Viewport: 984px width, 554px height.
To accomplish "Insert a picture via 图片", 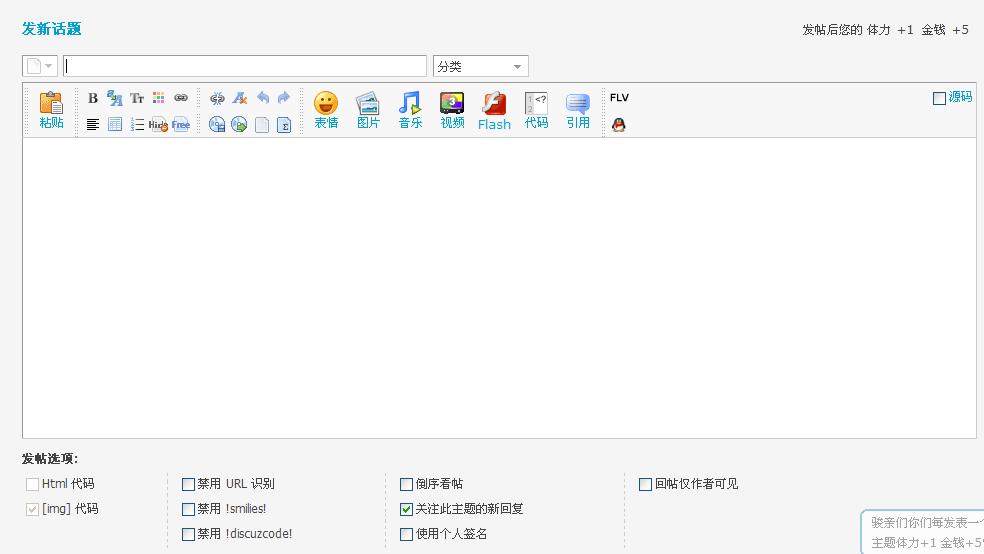I will (368, 110).
